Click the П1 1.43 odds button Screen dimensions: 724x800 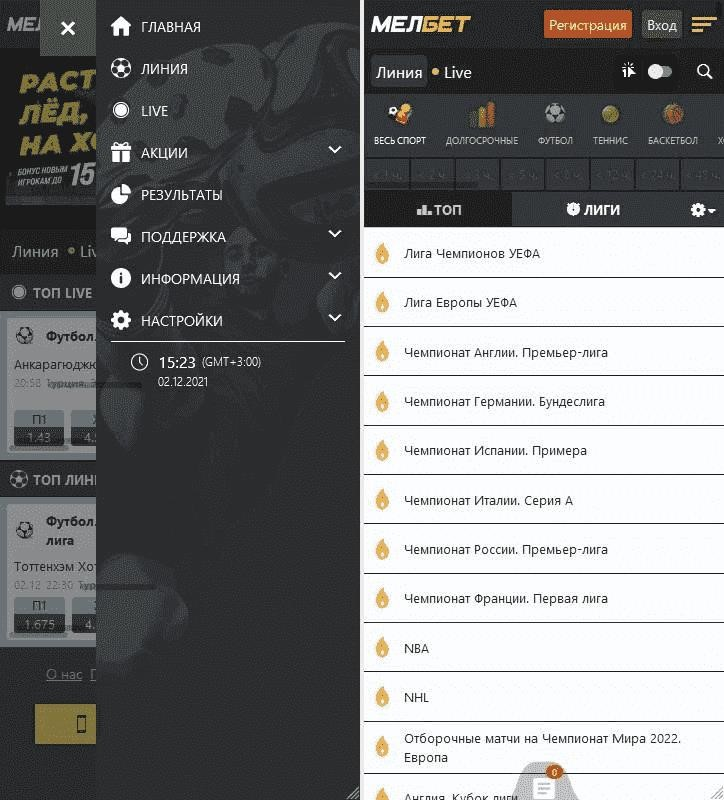pos(39,429)
